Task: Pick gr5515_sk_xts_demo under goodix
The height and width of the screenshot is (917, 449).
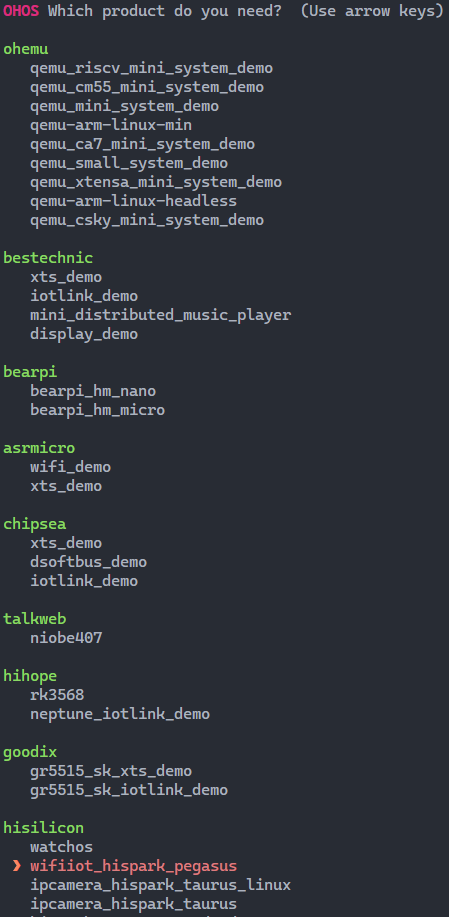Action: click(x=111, y=771)
